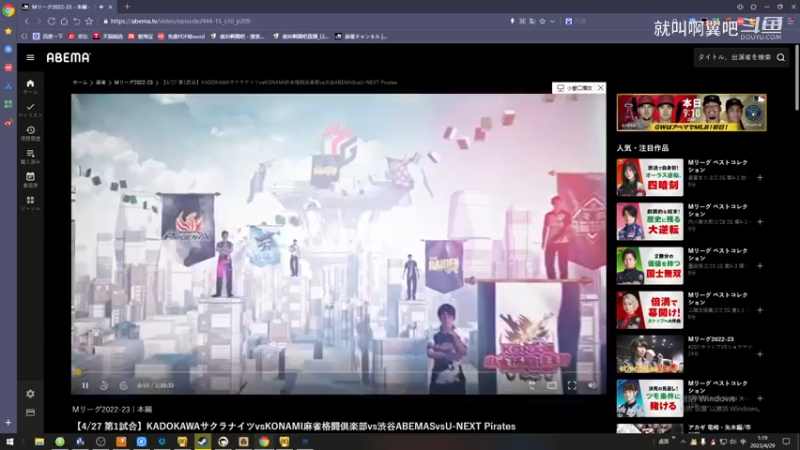The height and width of the screenshot is (450, 800).
Task: Pause the video playback
Action: tap(85, 385)
